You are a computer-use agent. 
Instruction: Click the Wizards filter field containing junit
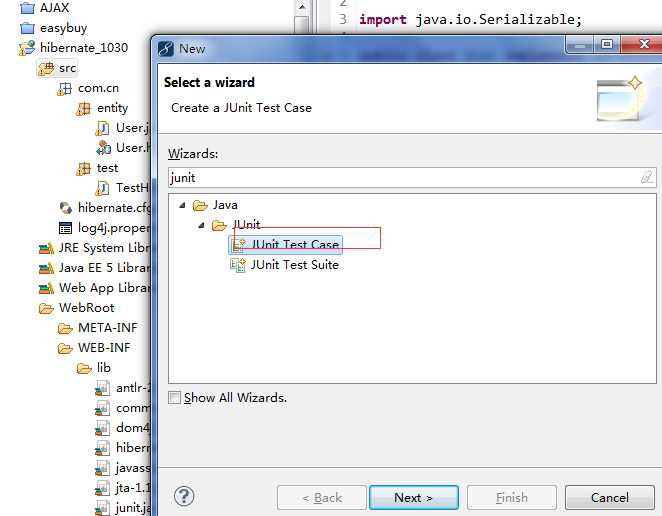(412, 177)
